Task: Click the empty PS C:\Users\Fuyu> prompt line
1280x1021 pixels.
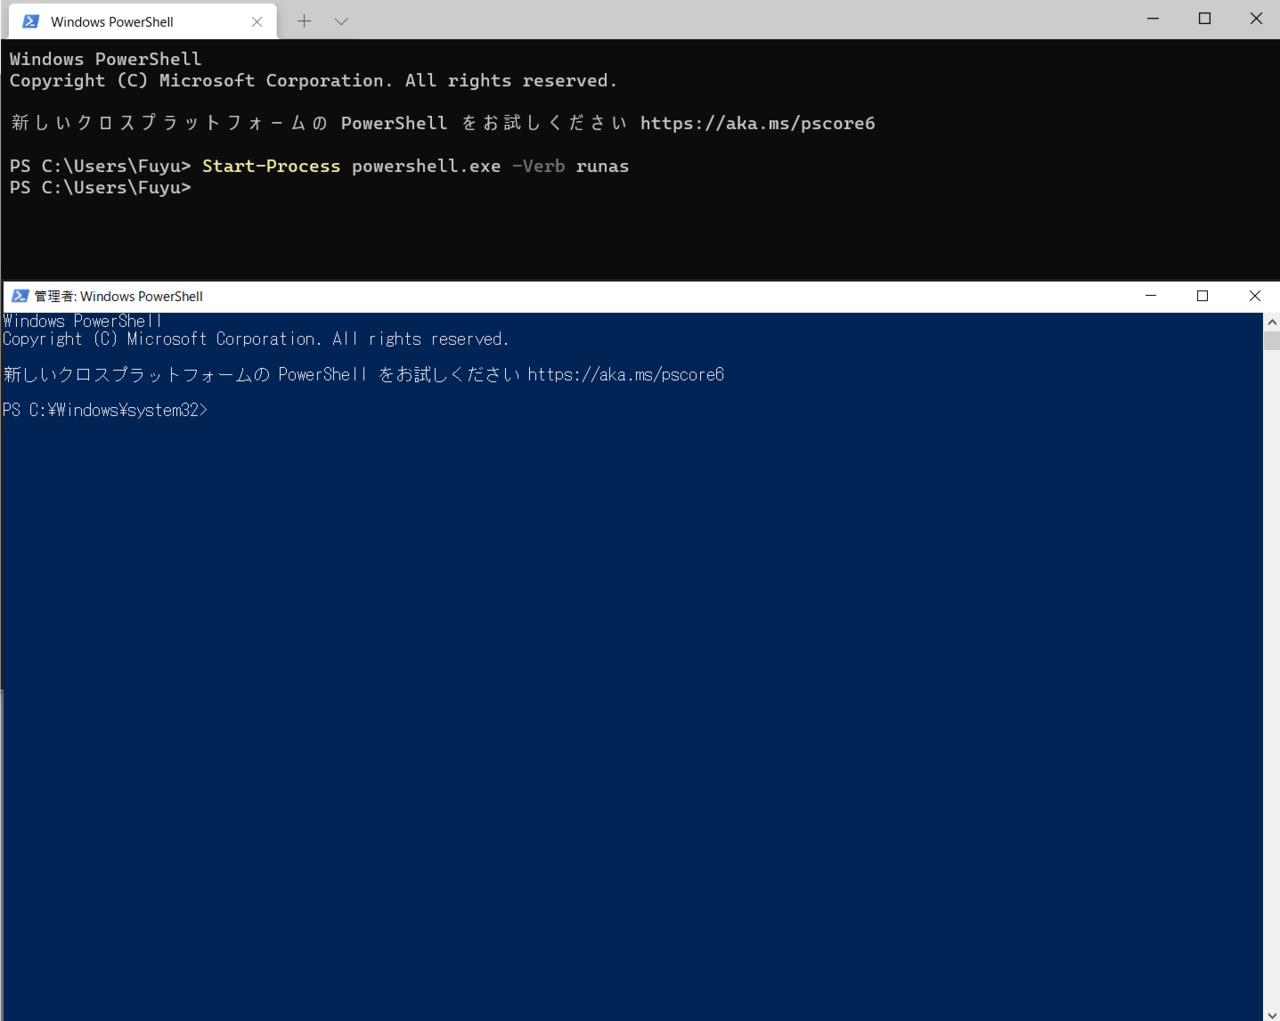Action: click(x=100, y=188)
